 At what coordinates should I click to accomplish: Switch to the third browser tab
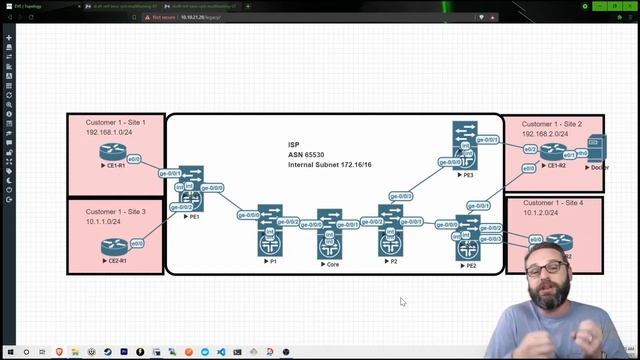click(202, 6)
